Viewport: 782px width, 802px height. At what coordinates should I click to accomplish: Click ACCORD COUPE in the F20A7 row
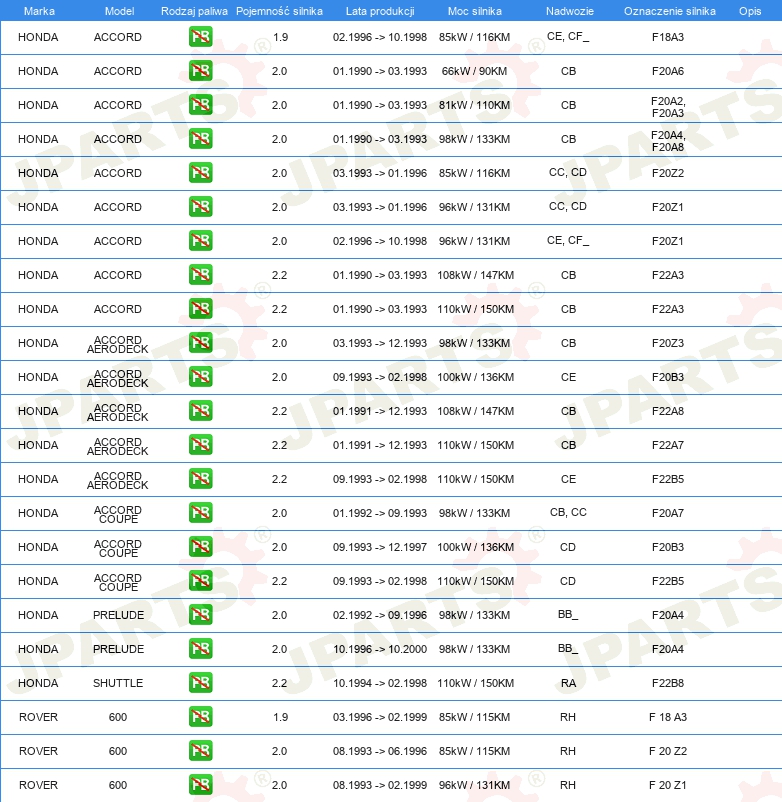point(118,514)
